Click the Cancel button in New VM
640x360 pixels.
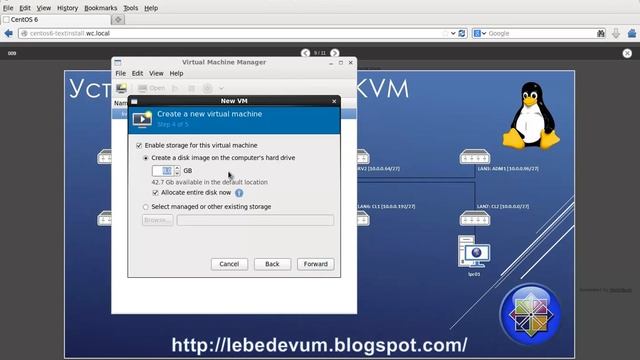point(229,264)
